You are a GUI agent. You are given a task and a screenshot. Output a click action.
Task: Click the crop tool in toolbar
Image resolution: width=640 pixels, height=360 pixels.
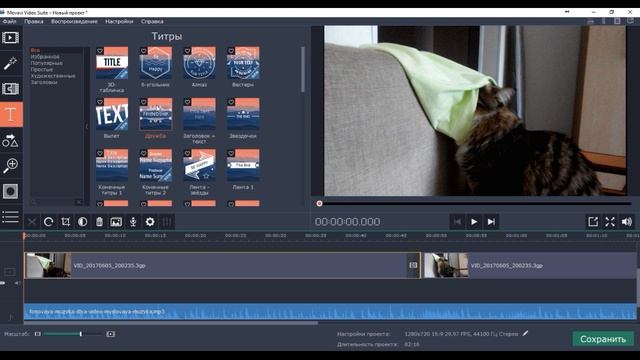pos(65,222)
